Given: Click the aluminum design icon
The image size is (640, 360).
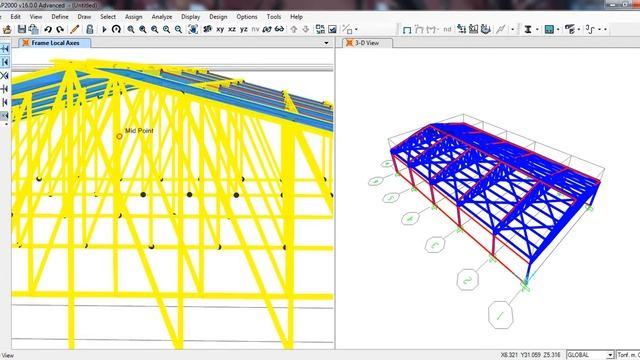Looking at the screenshot, I should 570,29.
